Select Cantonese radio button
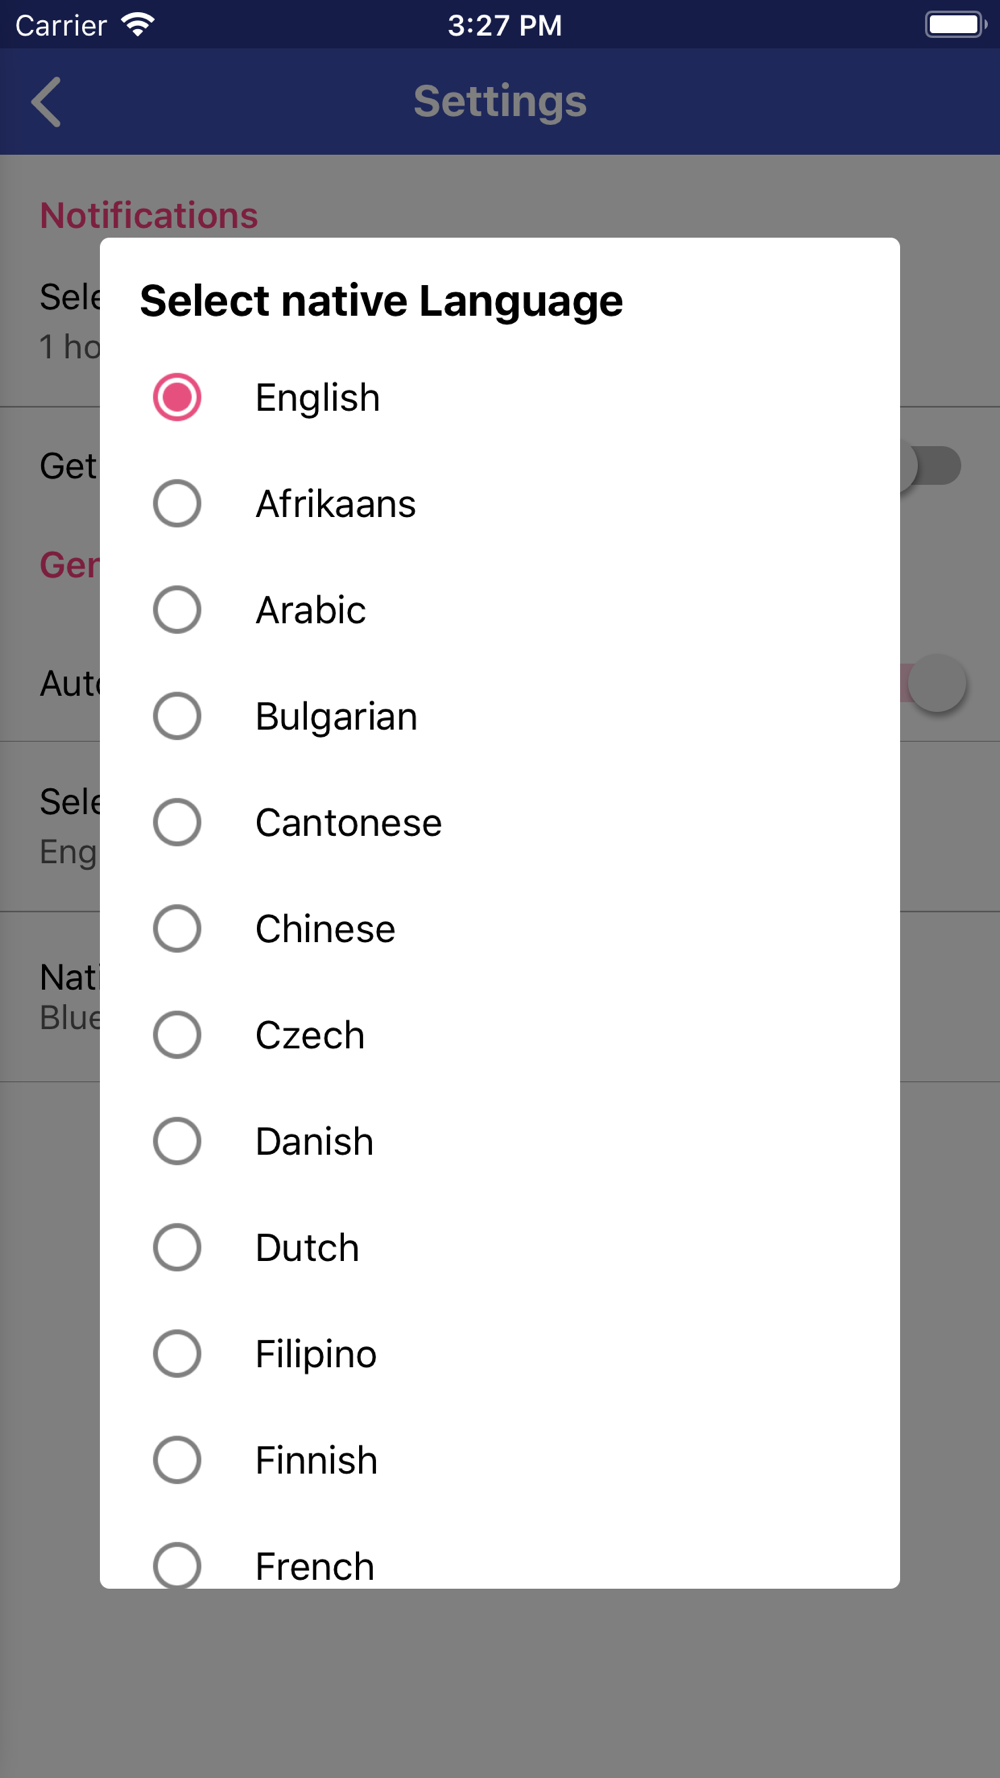The width and height of the screenshot is (1000, 1778). [x=177, y=823]
